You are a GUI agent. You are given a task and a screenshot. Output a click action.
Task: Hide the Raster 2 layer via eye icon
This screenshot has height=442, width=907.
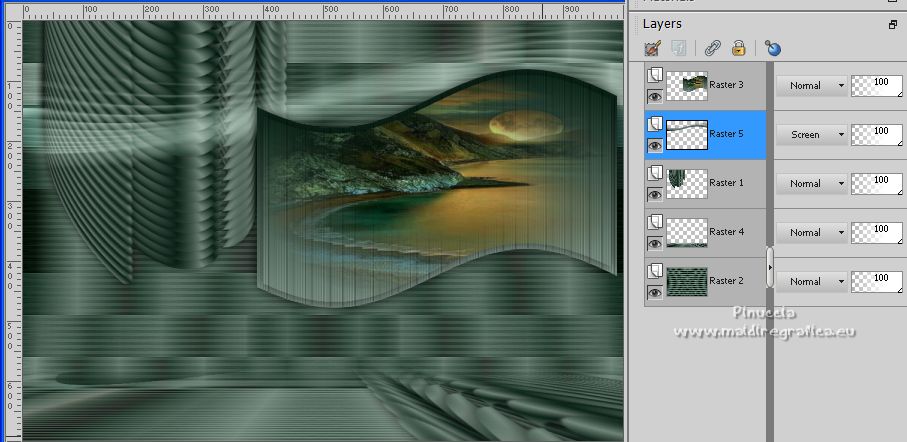(x=655, y=293)
